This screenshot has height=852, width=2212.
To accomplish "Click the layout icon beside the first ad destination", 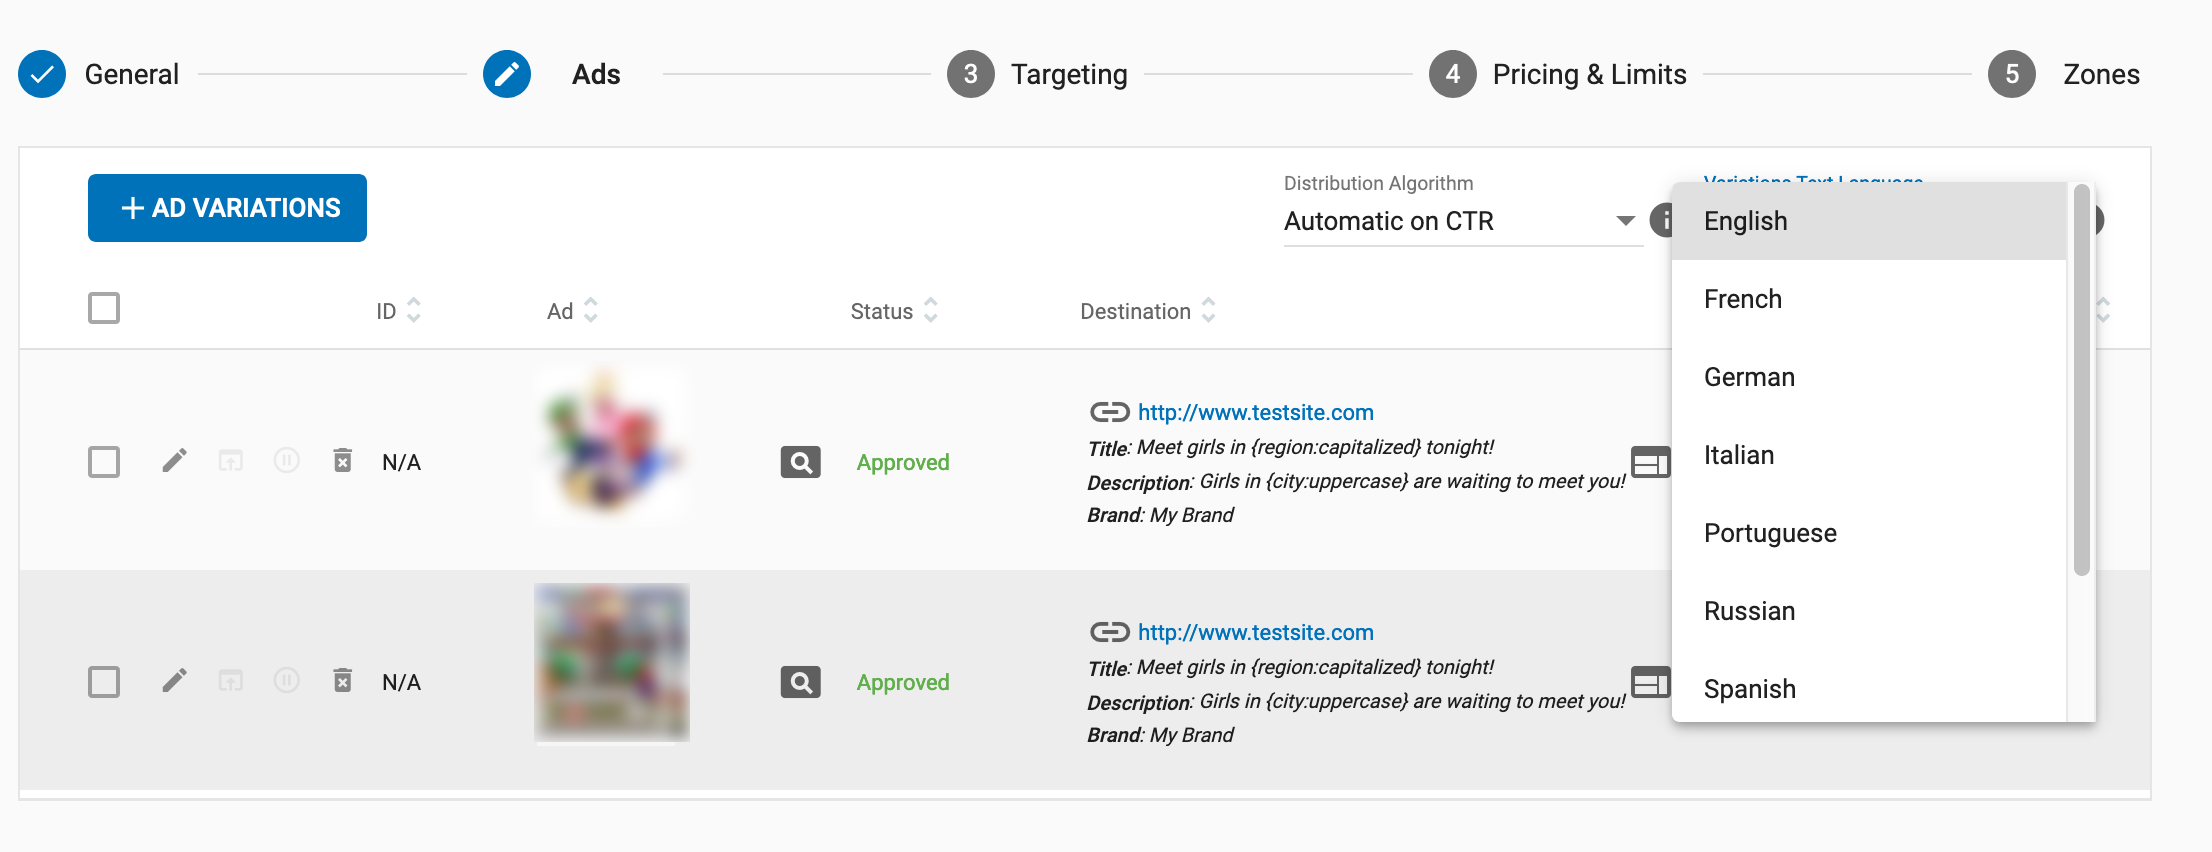I will (x=1650, y=462).
